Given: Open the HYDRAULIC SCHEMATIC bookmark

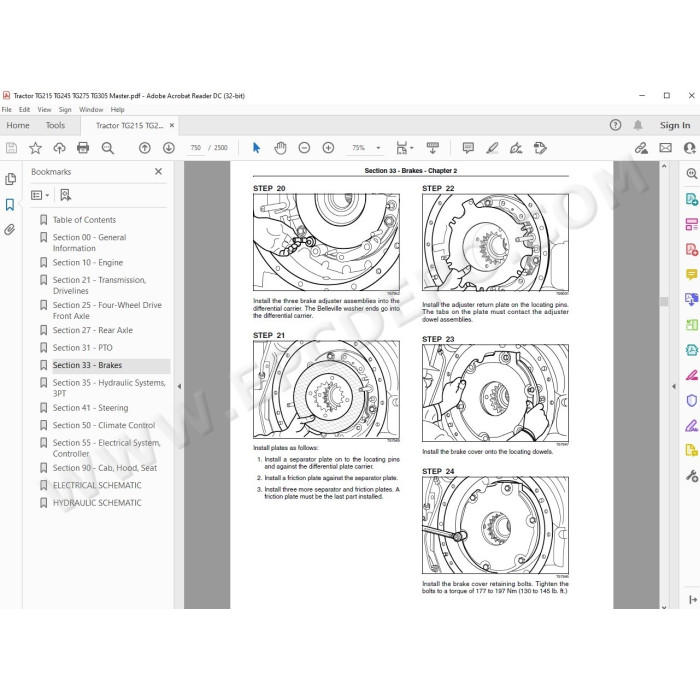Looking at the screenshot, I should [x=97, y=503].
